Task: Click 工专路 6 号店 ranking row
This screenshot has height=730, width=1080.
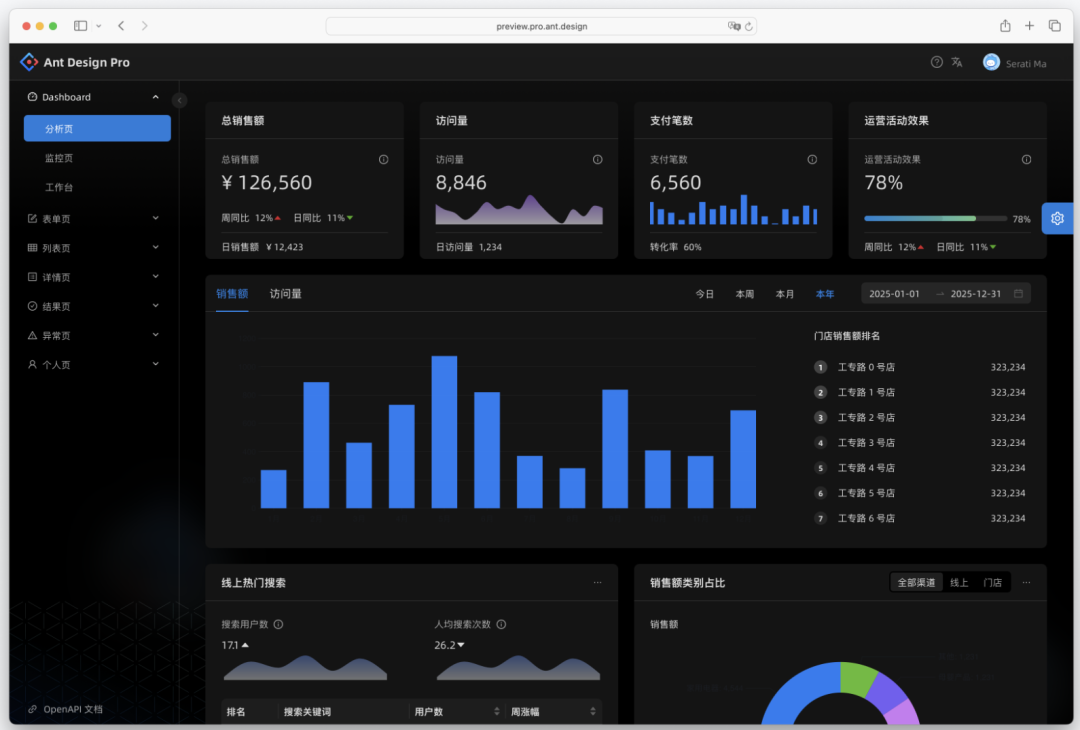Action: point(920,518)
